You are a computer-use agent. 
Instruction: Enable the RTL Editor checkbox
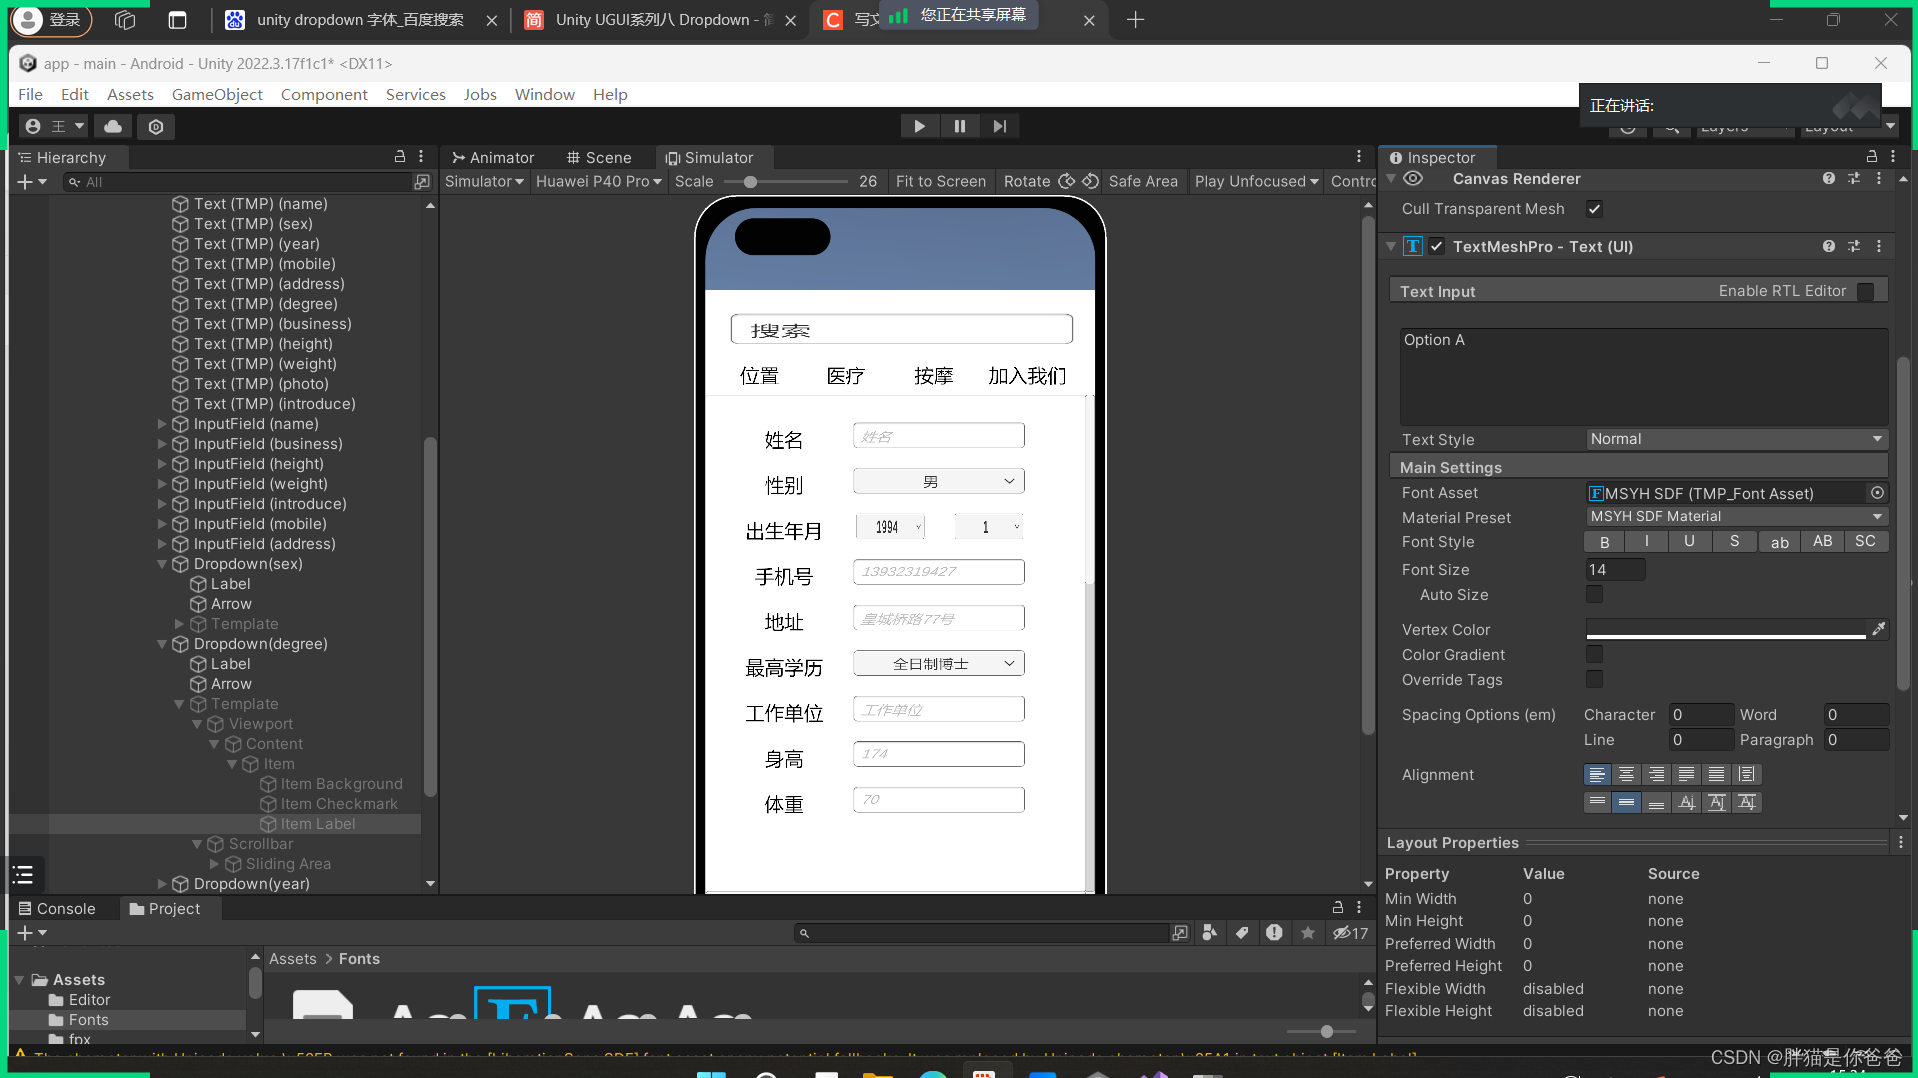click(x=1866, y=291)
